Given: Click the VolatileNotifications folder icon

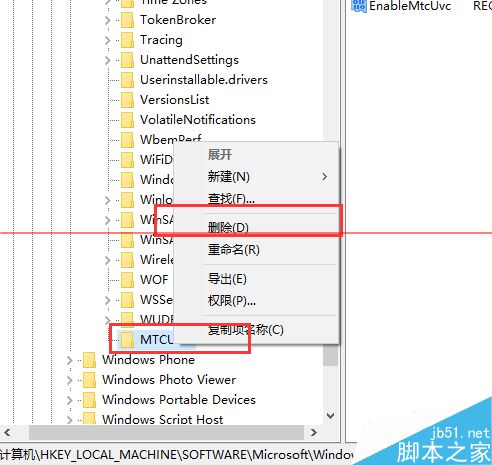Looking at the screenshot, I should point(127,120).
